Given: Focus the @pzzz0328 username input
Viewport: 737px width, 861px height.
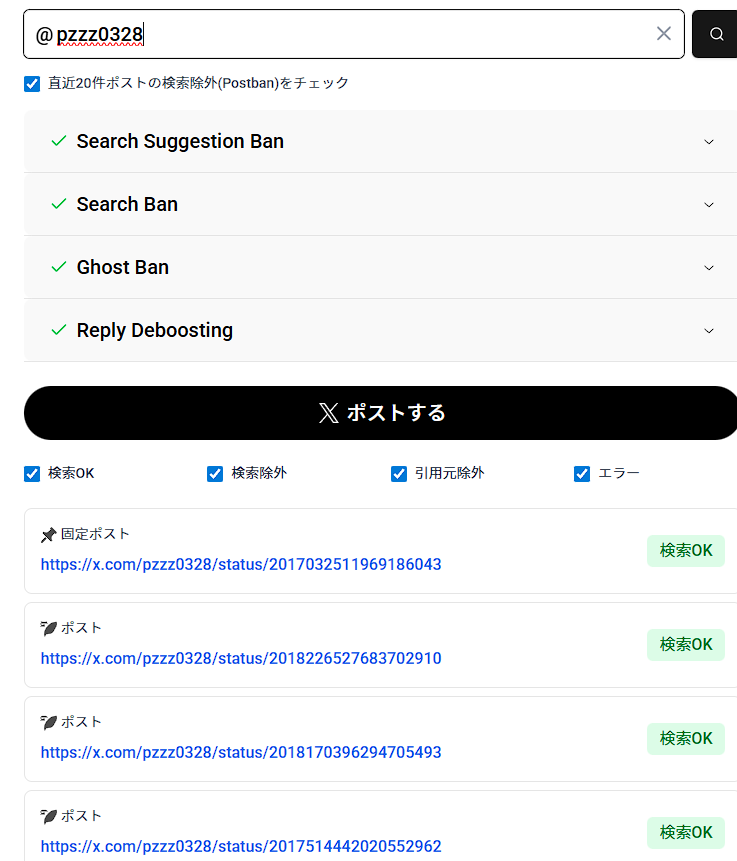Looking at the screenshot, I should [x=354, y=34].
